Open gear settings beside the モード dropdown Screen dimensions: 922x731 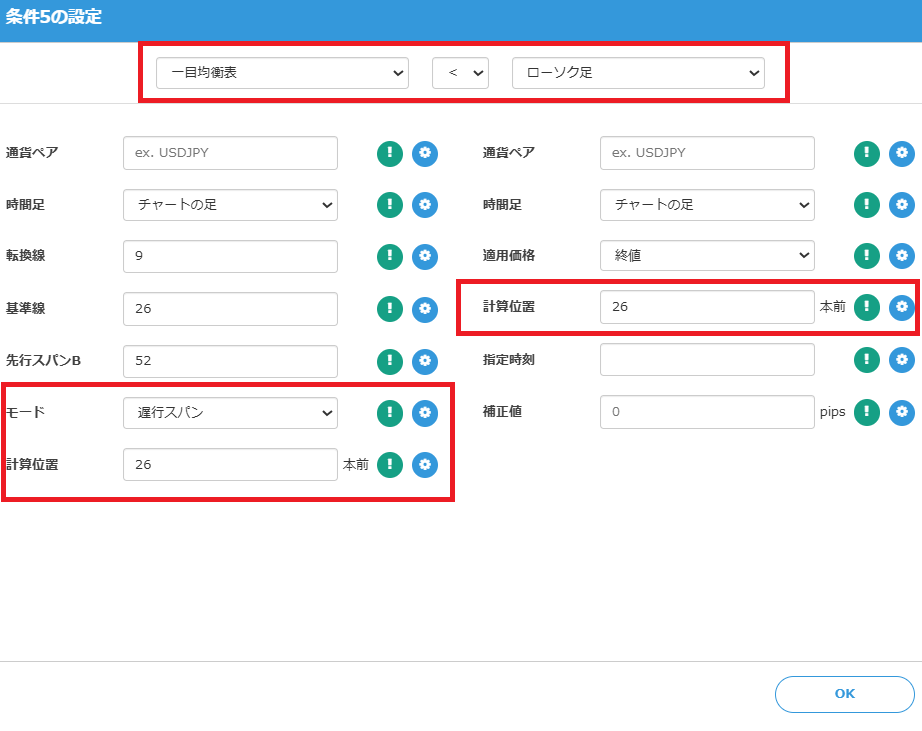[425, 412]
